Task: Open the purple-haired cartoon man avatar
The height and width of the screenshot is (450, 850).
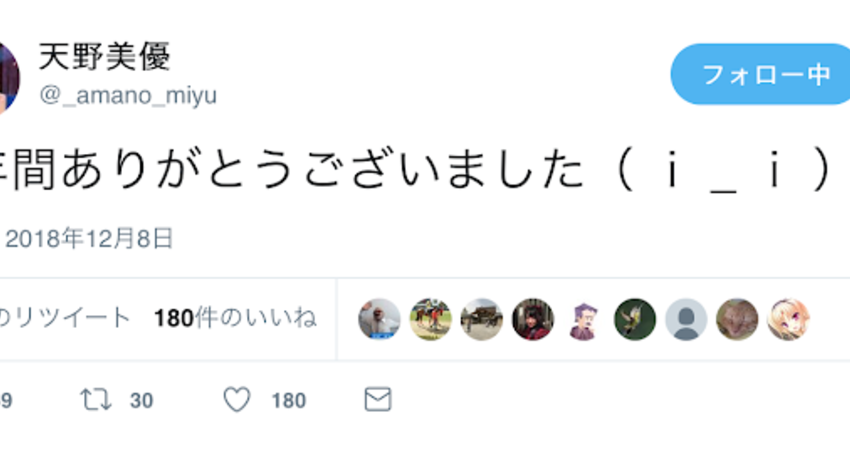Action: click(x=584, y=319)
